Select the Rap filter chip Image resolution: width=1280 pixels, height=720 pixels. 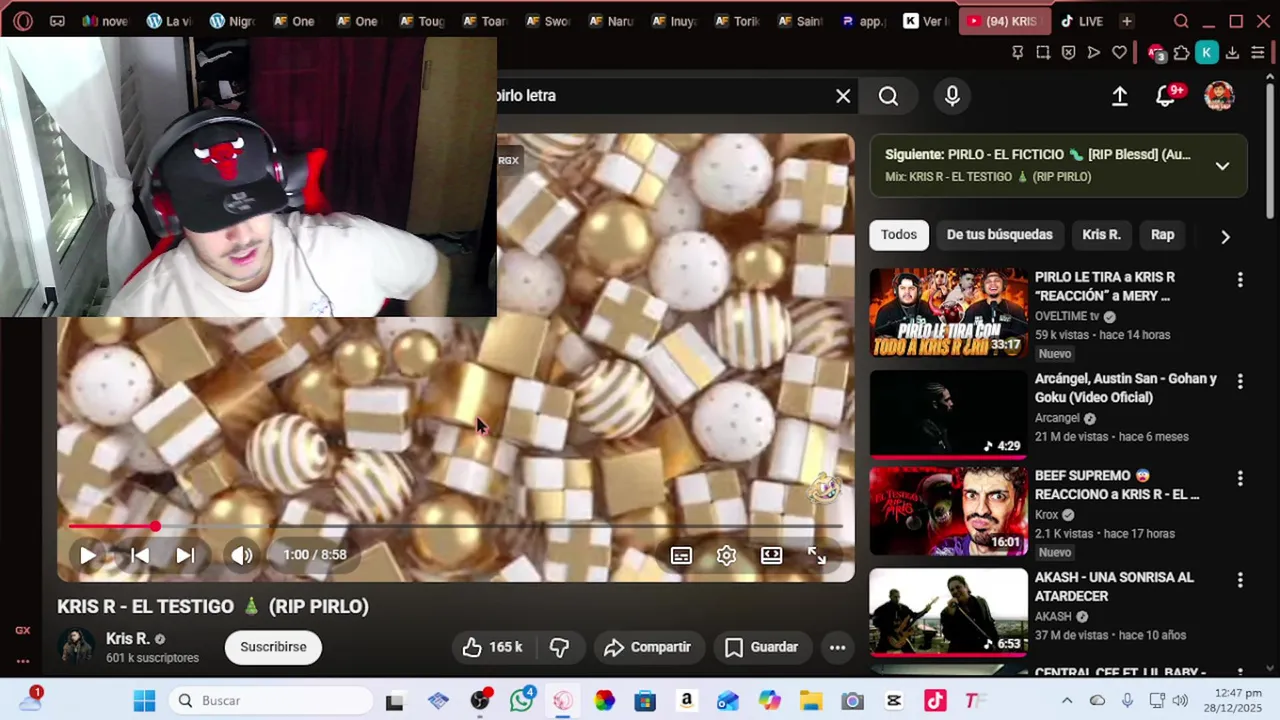tap(1162, 235)
